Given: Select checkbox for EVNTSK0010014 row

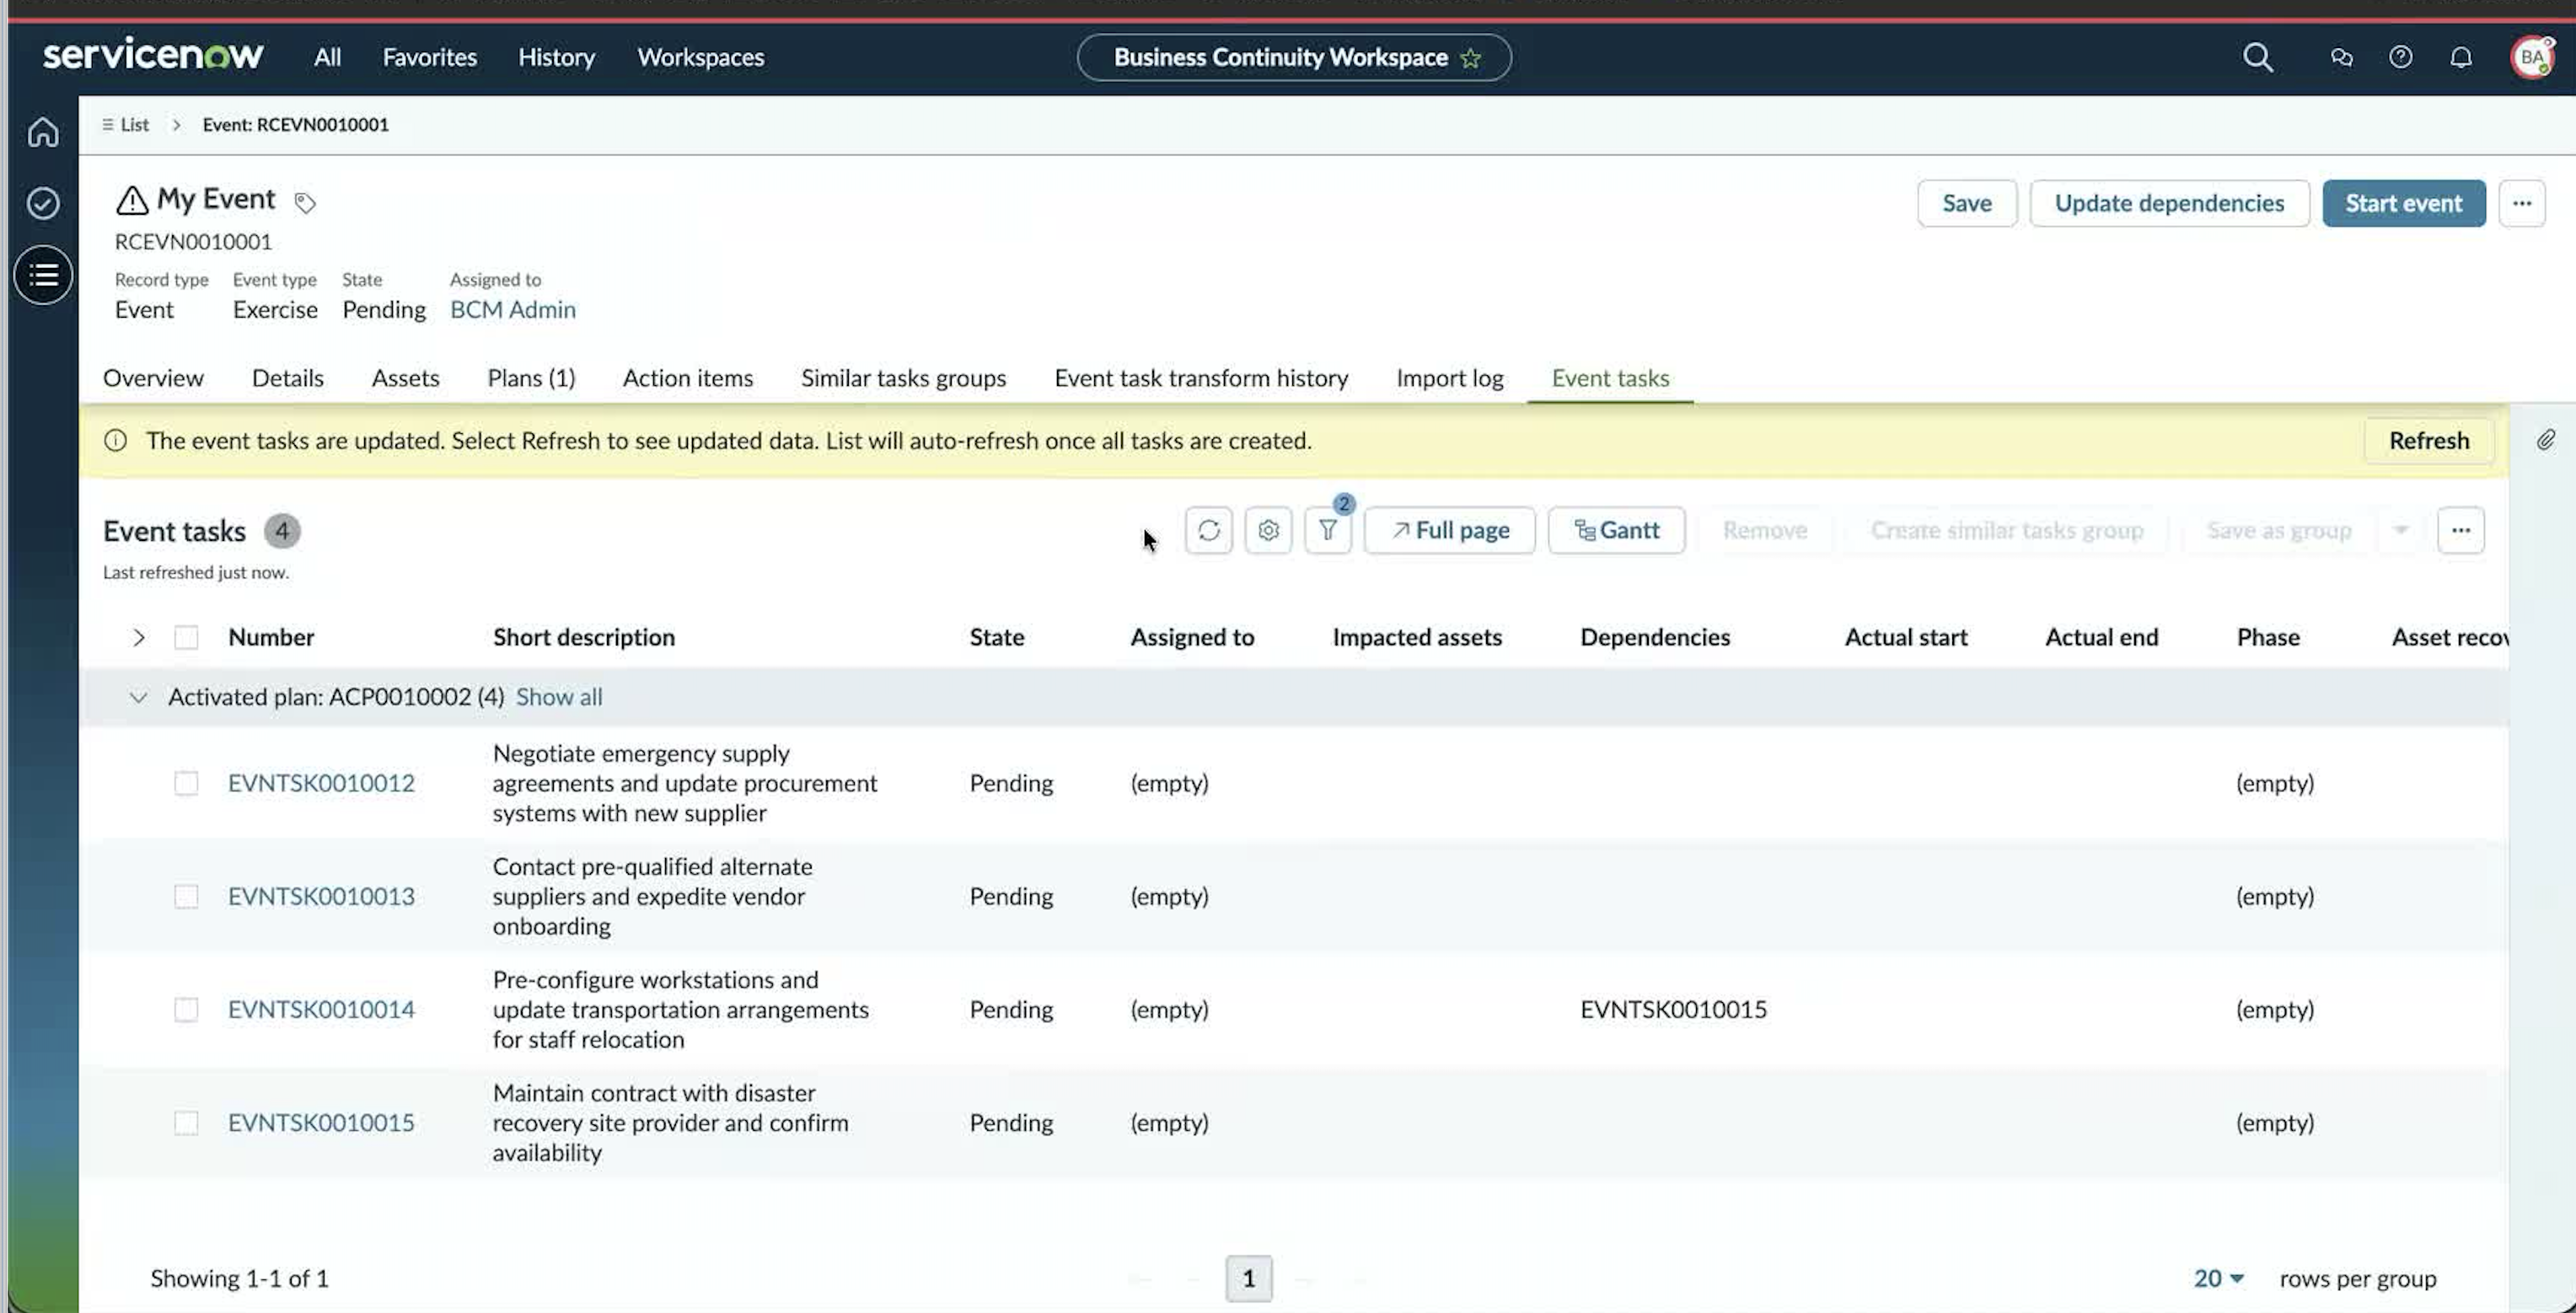Looking at the screenshot, I should (186, 1010).
